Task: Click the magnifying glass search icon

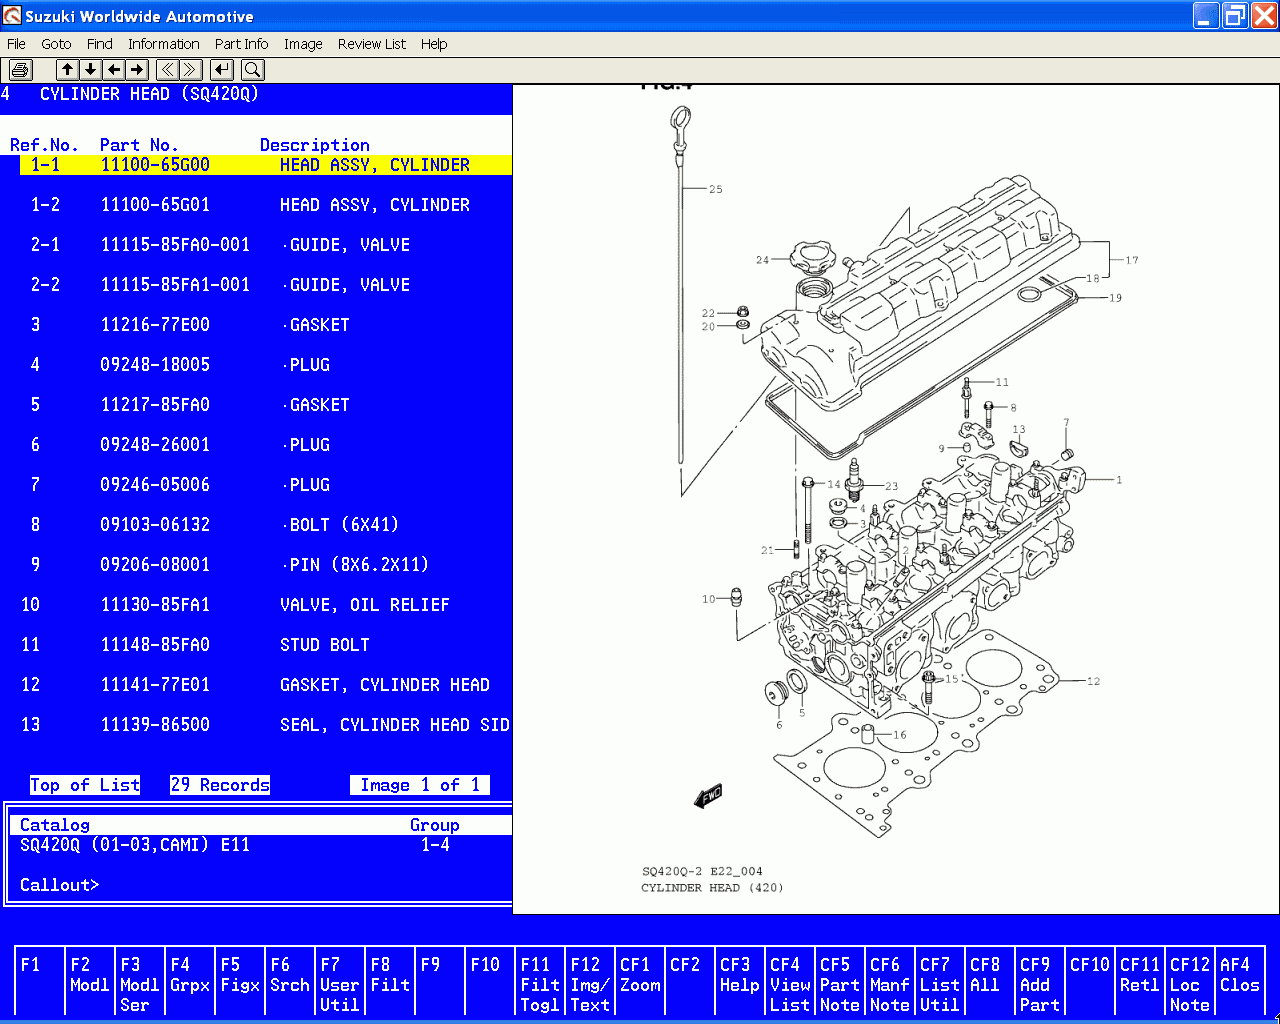Action: [x=253, y=69]
